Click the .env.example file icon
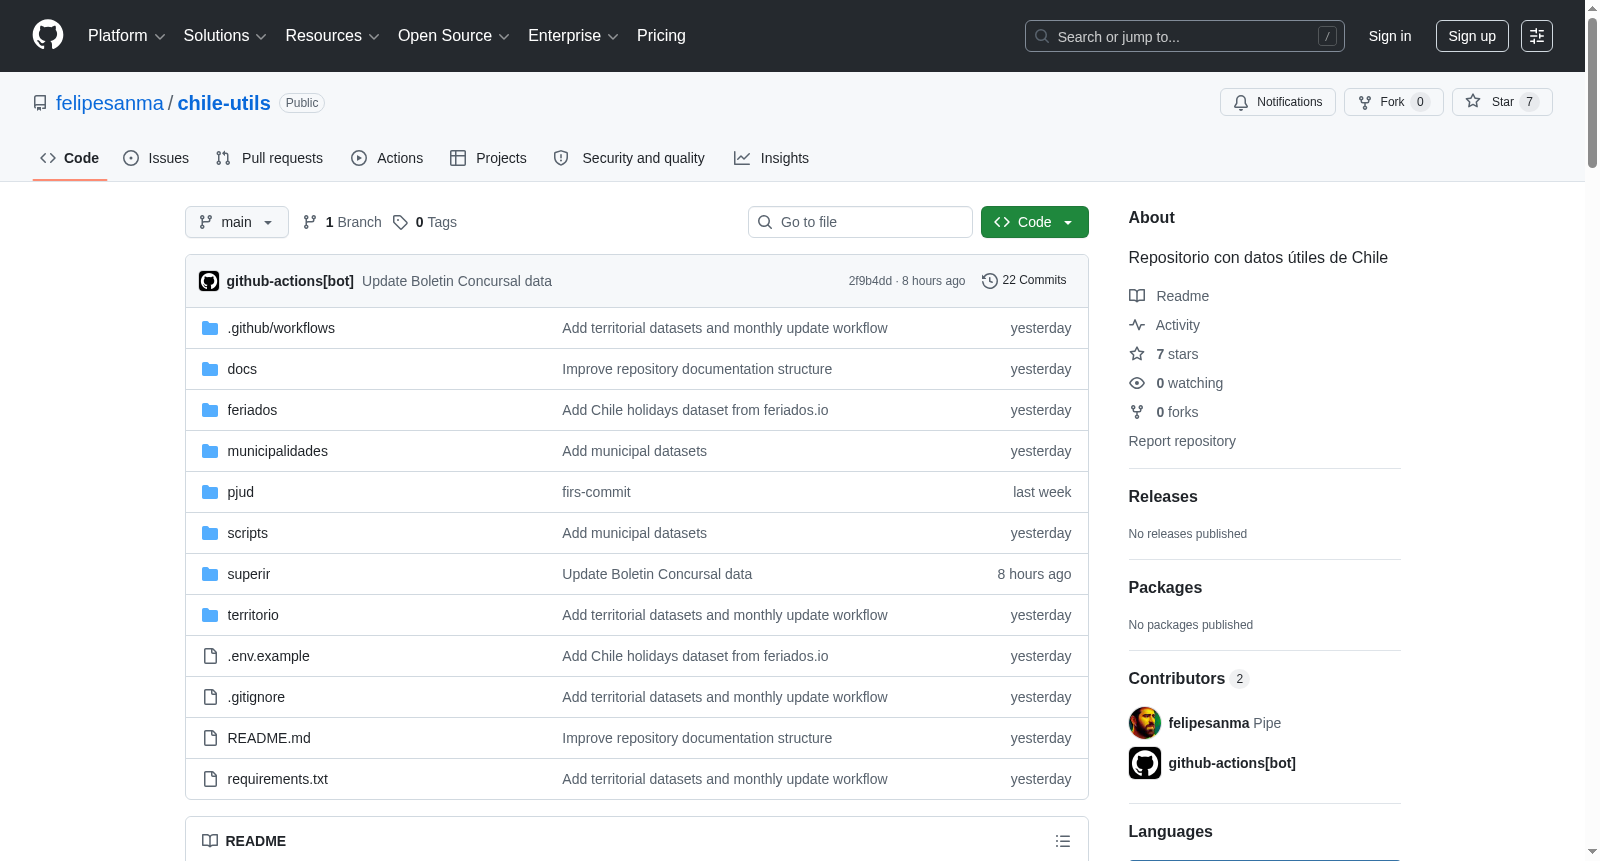The width and height of the screenshot is (1600, 861). [x=210, y=656]
